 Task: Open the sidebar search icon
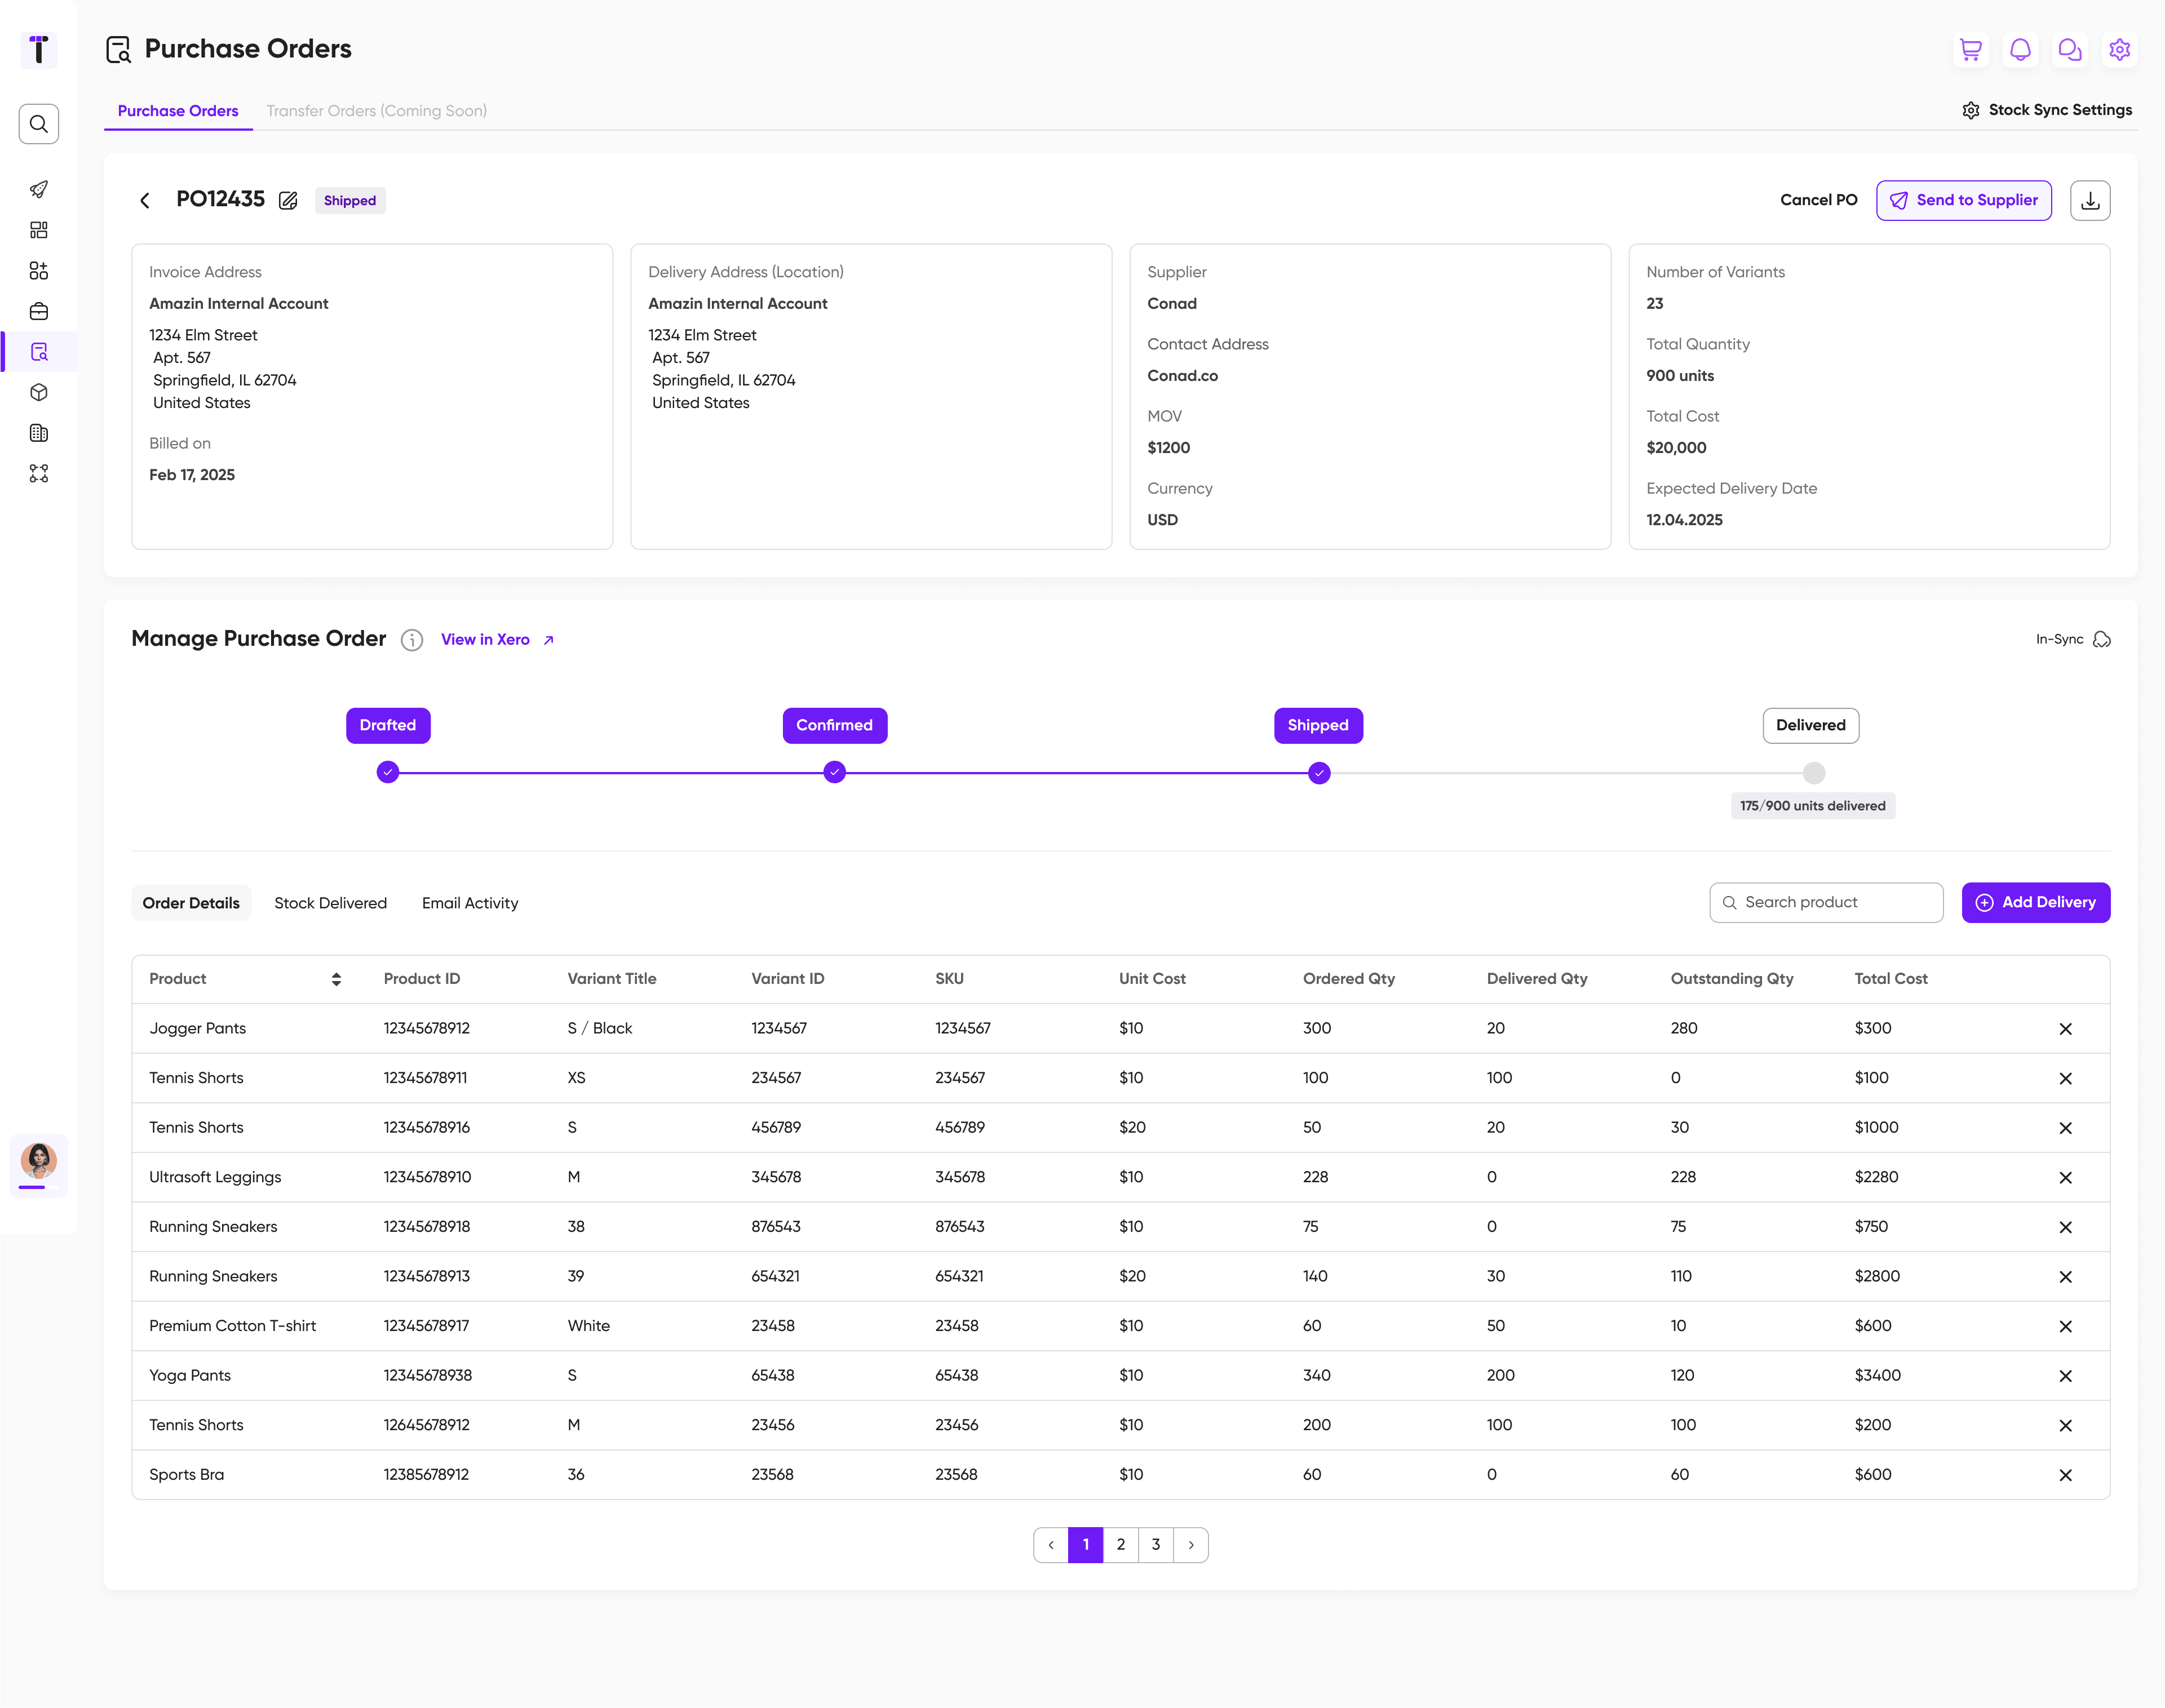[x=39, y=124]
